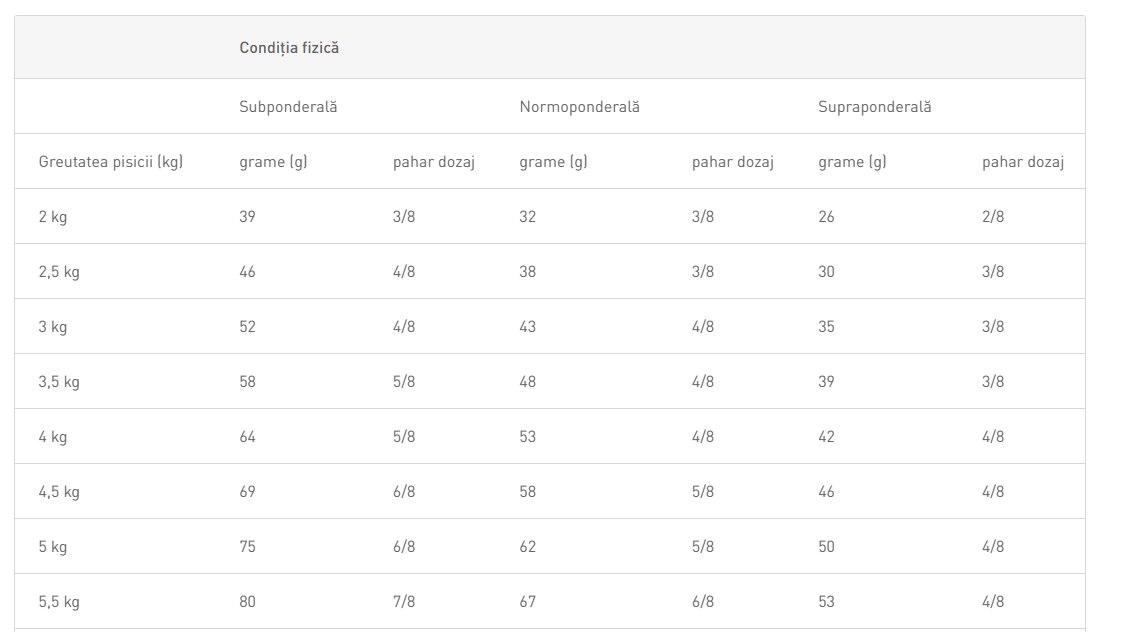This screenshot has width=1133, height=632.
Task: Select the 43 grams cell
Action: (x=528, y=326)
